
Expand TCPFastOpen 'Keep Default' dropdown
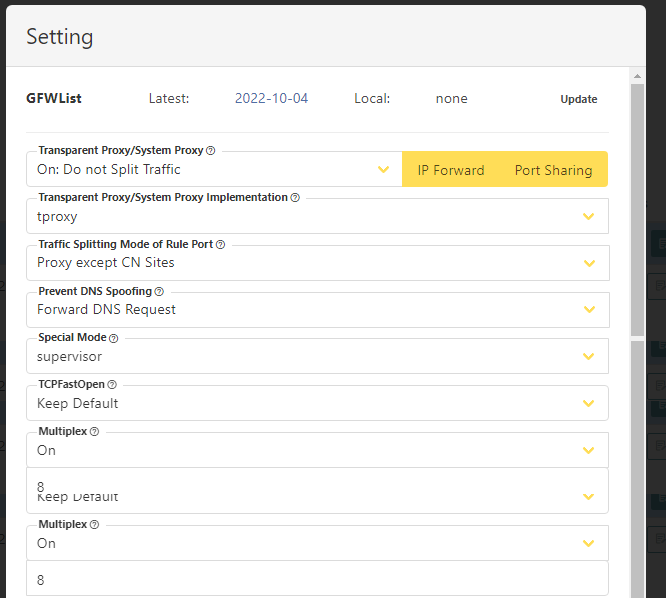click(x=317, y=403)
